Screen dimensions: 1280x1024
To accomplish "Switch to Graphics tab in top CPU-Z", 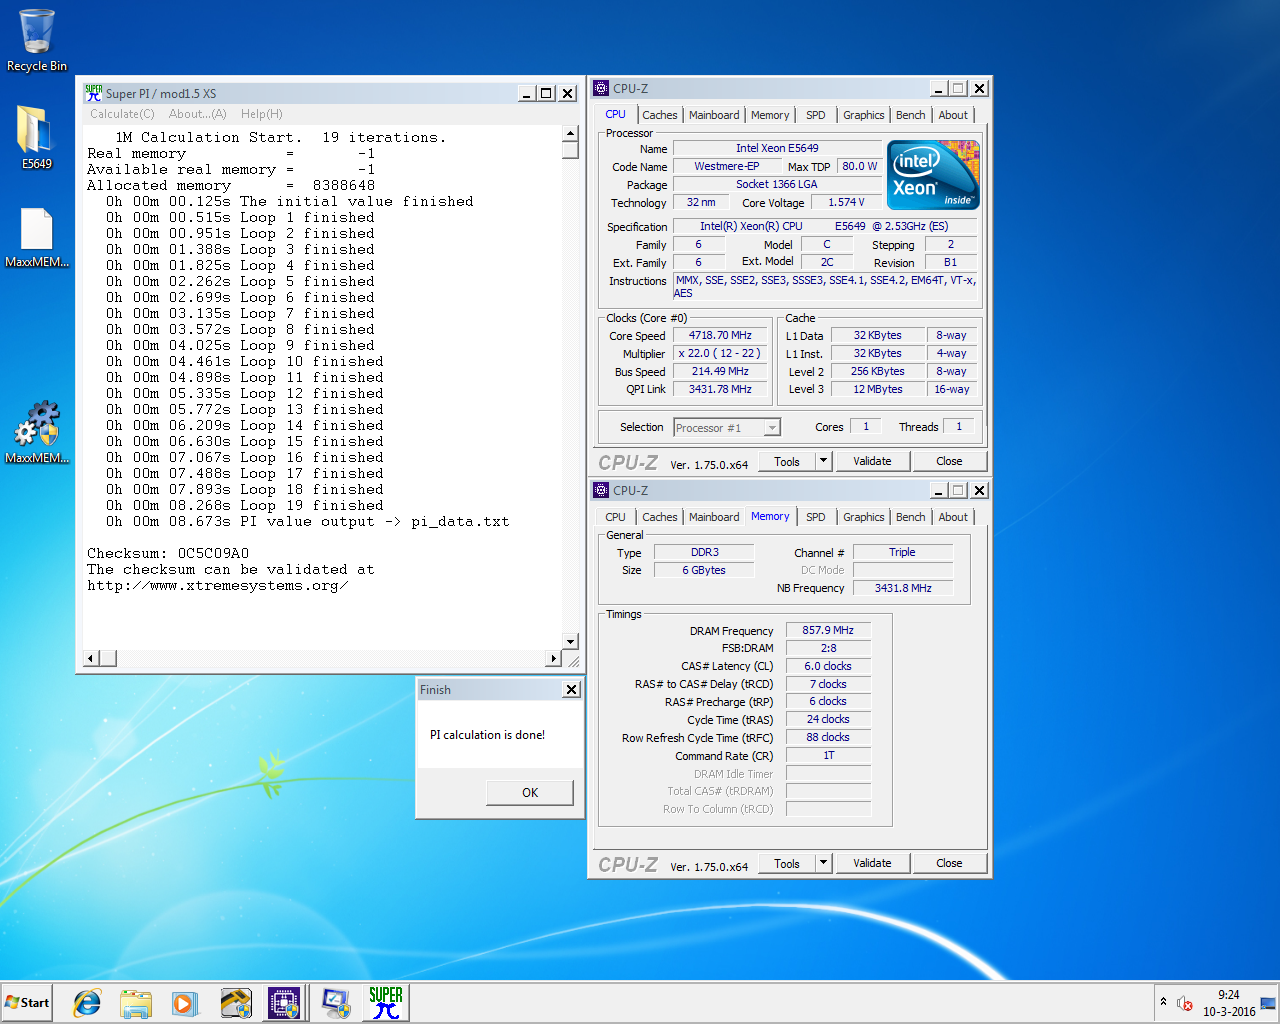I will pyautogui.click(x=864, y=115).
